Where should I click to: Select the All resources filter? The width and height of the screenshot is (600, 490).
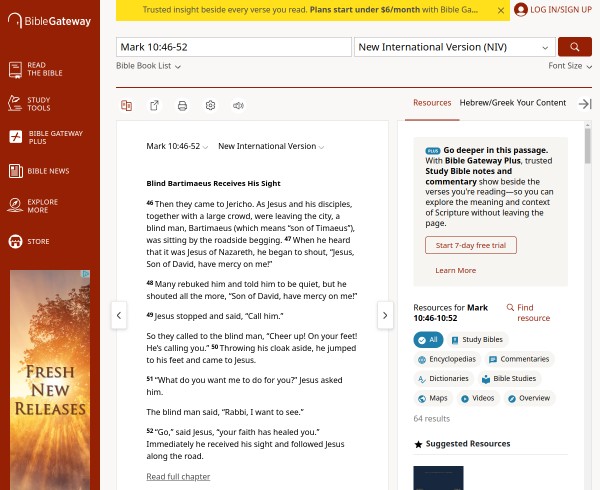tap(428, 340)
